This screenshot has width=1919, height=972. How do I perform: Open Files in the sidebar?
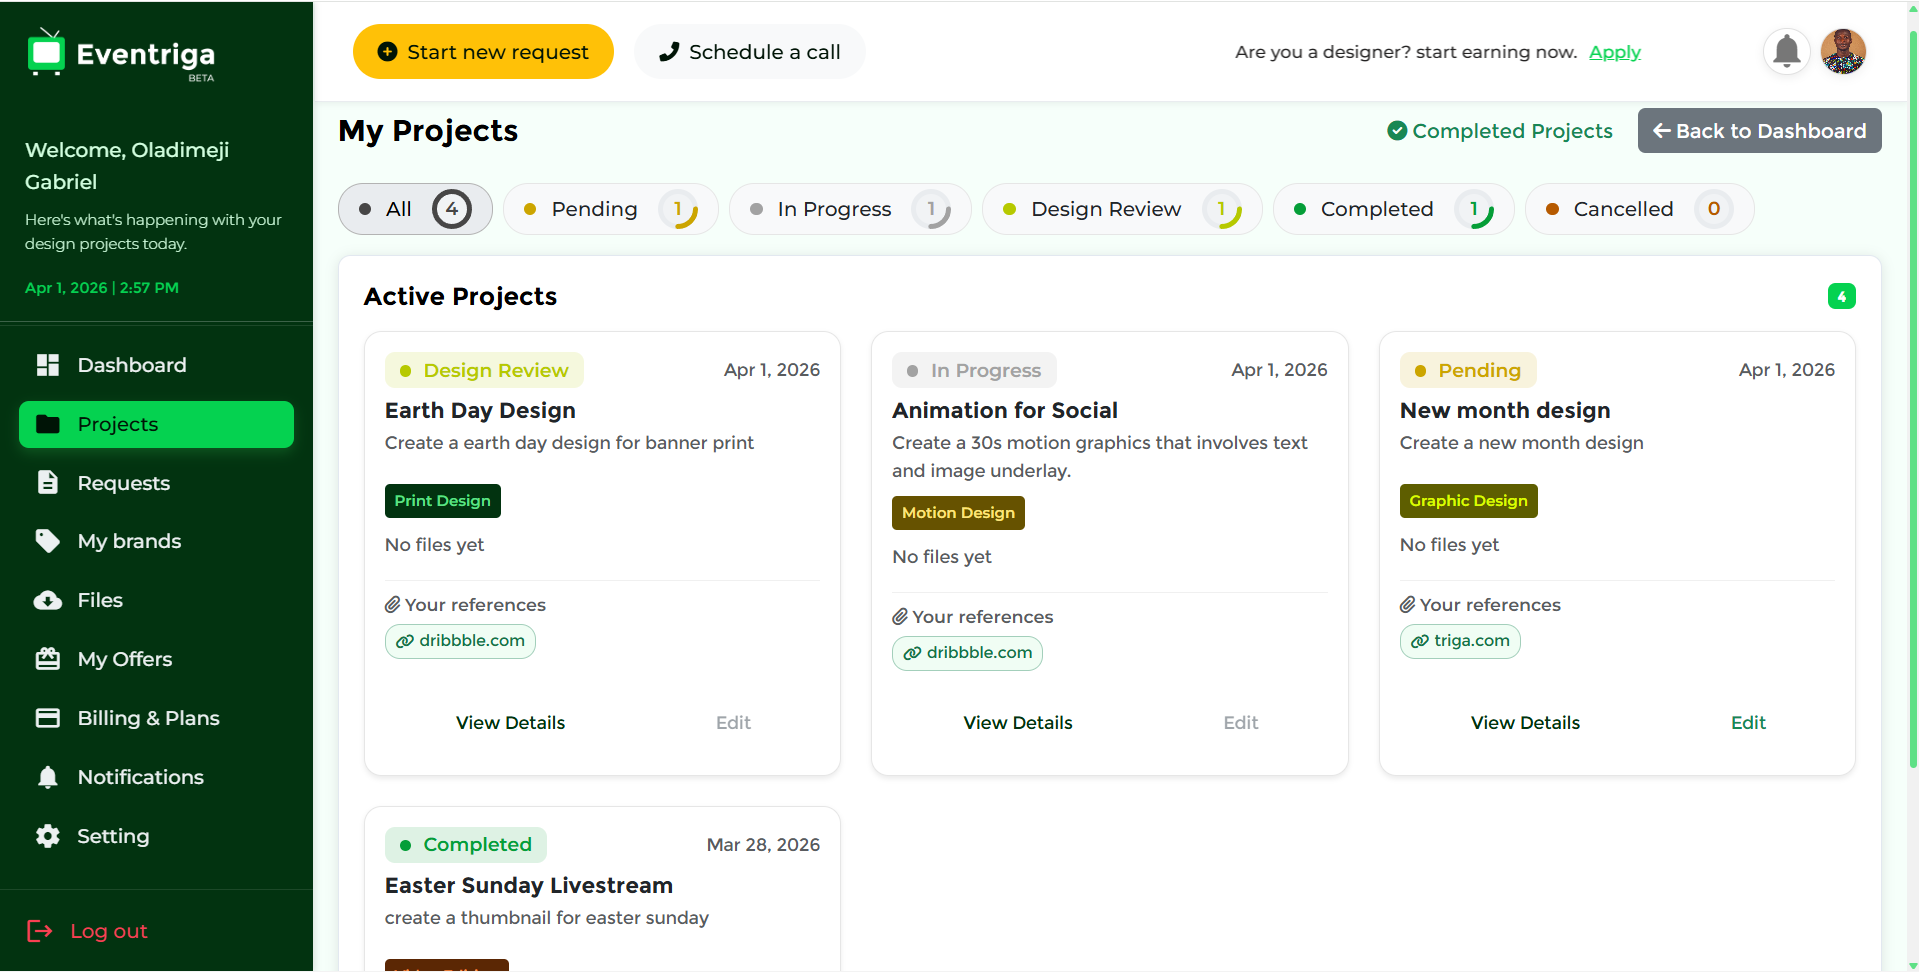pos(156,600)
